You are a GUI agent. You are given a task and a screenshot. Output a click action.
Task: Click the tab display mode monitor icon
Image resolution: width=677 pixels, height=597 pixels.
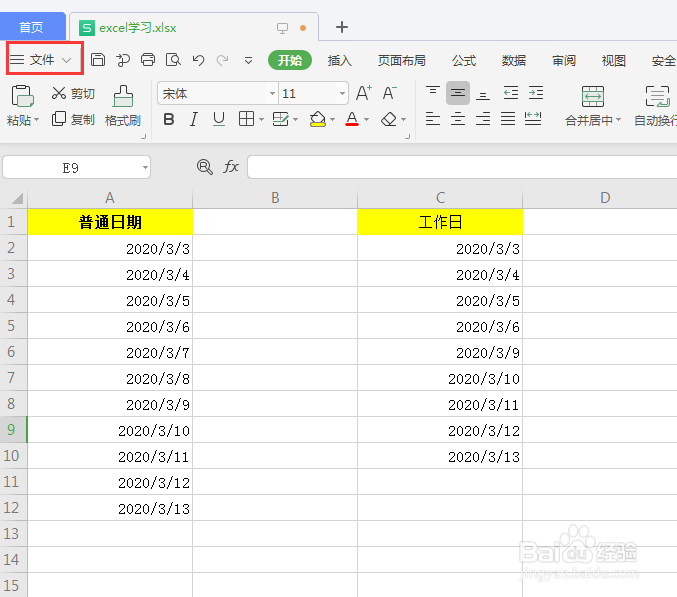click(282, 28)
